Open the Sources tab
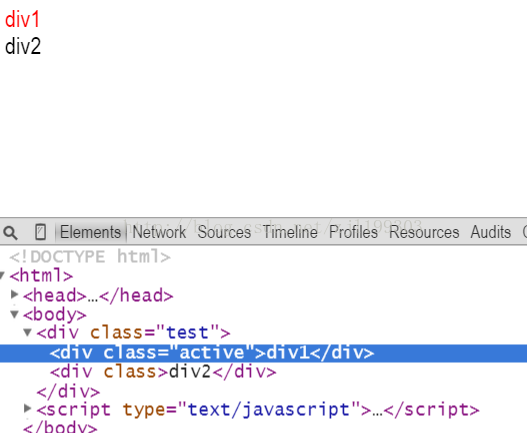The image size is (527, 433). 224,232
